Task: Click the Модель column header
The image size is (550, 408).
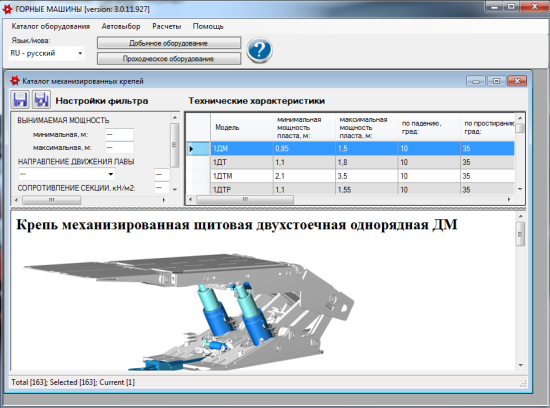Action: (x=242, y=127)
